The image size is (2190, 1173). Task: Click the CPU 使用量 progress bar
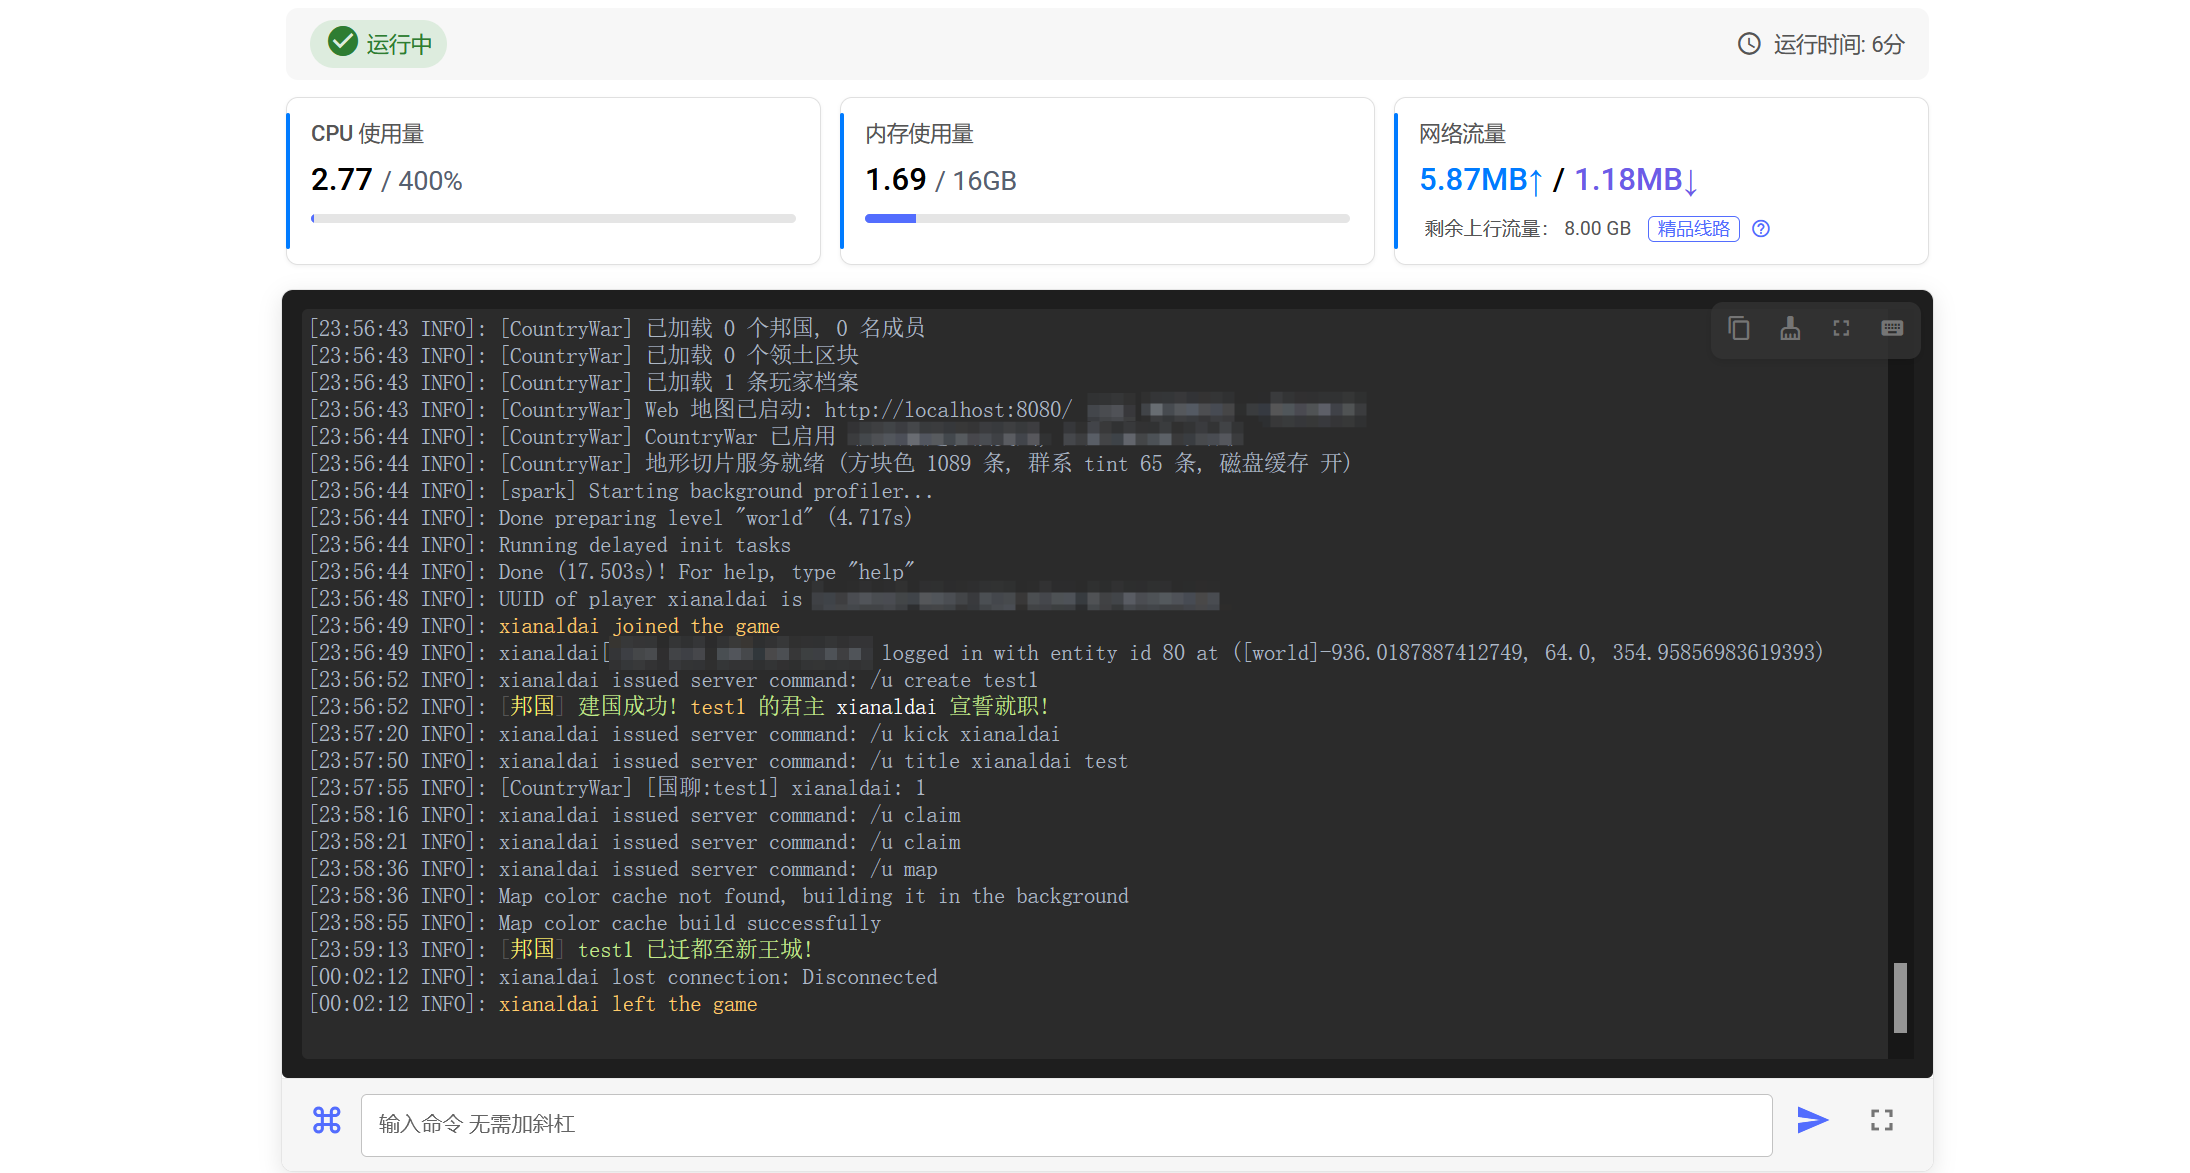point(553,218)
